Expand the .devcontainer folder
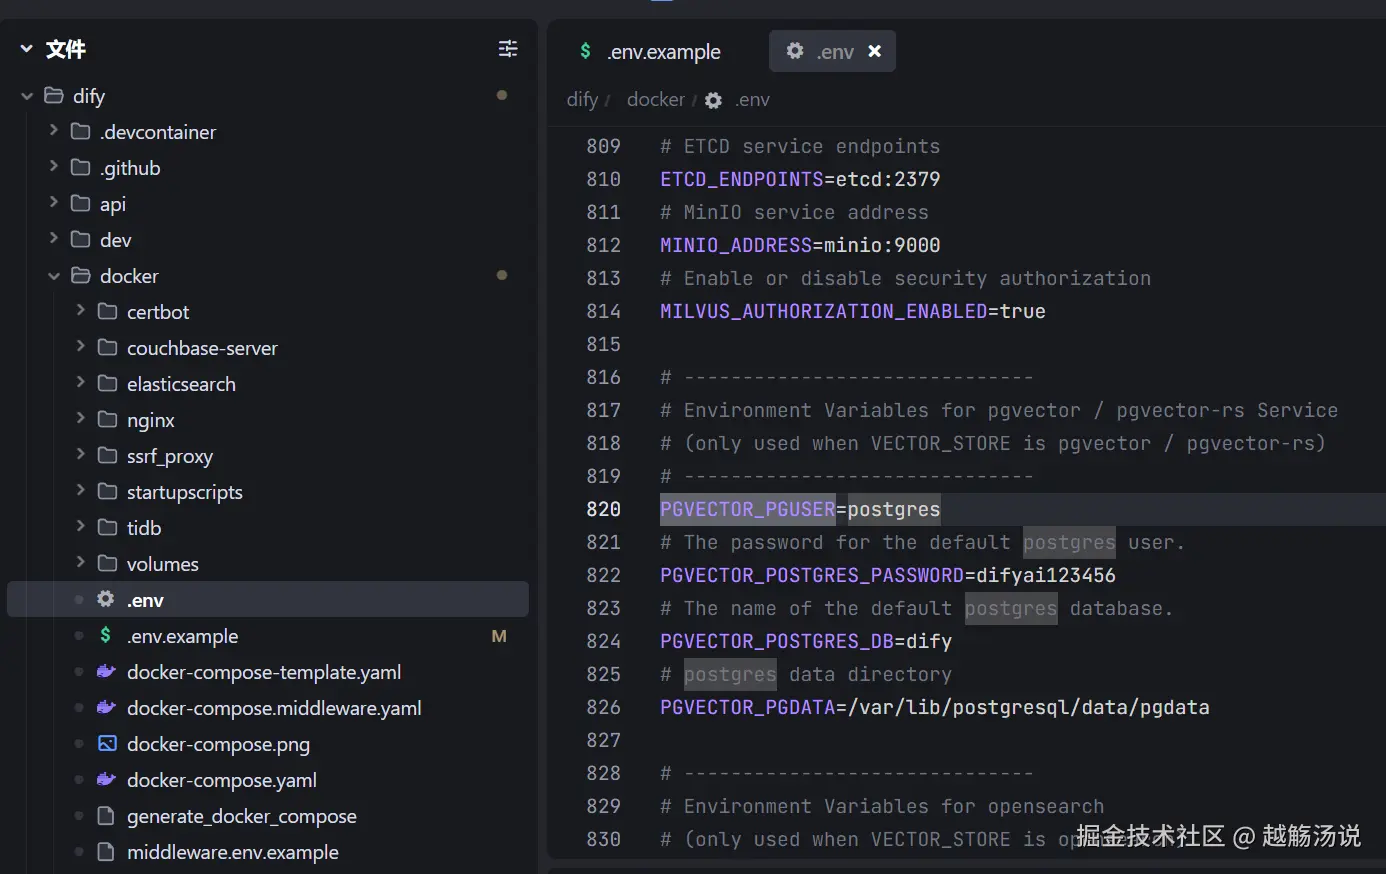Screen dimensions: 1386x874 pos(54,131)
